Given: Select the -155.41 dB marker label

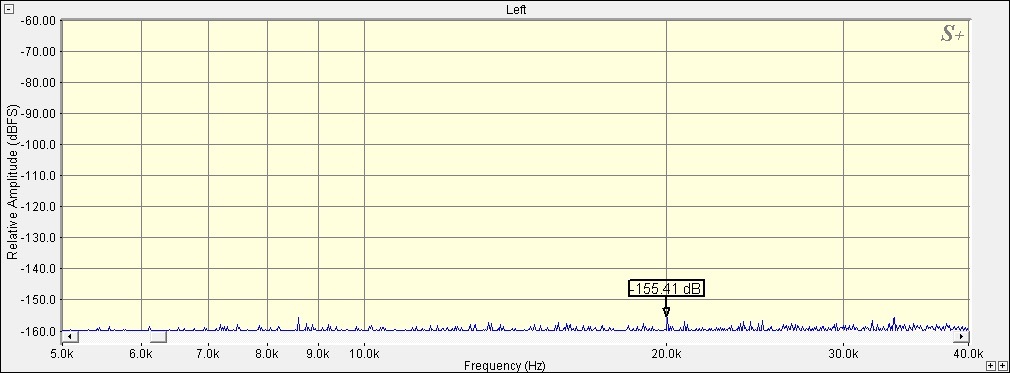Looking at the screenshot, I should [666, 289].
